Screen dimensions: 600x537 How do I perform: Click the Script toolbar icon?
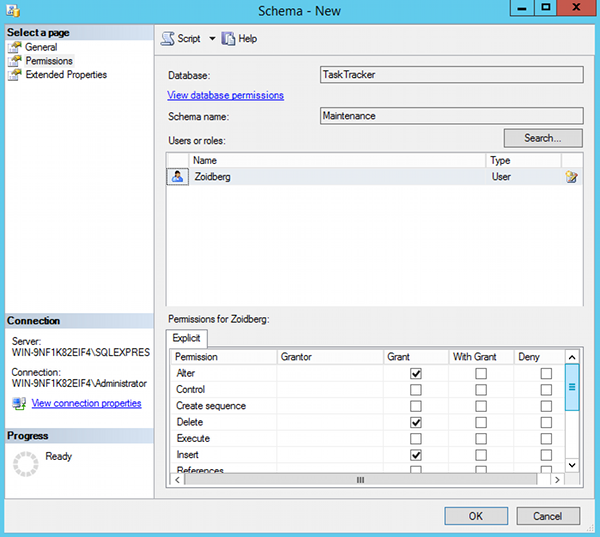pos(168,39)
